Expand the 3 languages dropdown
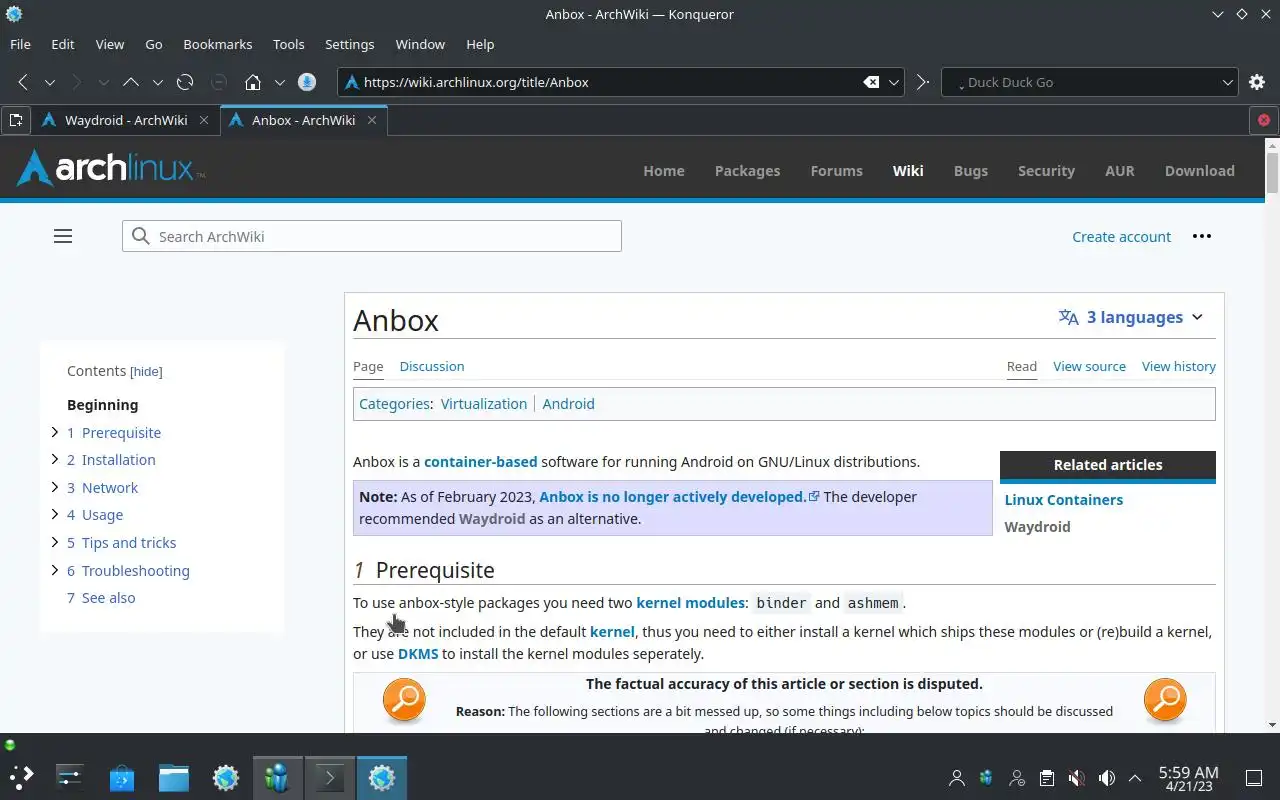 (x=1131, y=317)
